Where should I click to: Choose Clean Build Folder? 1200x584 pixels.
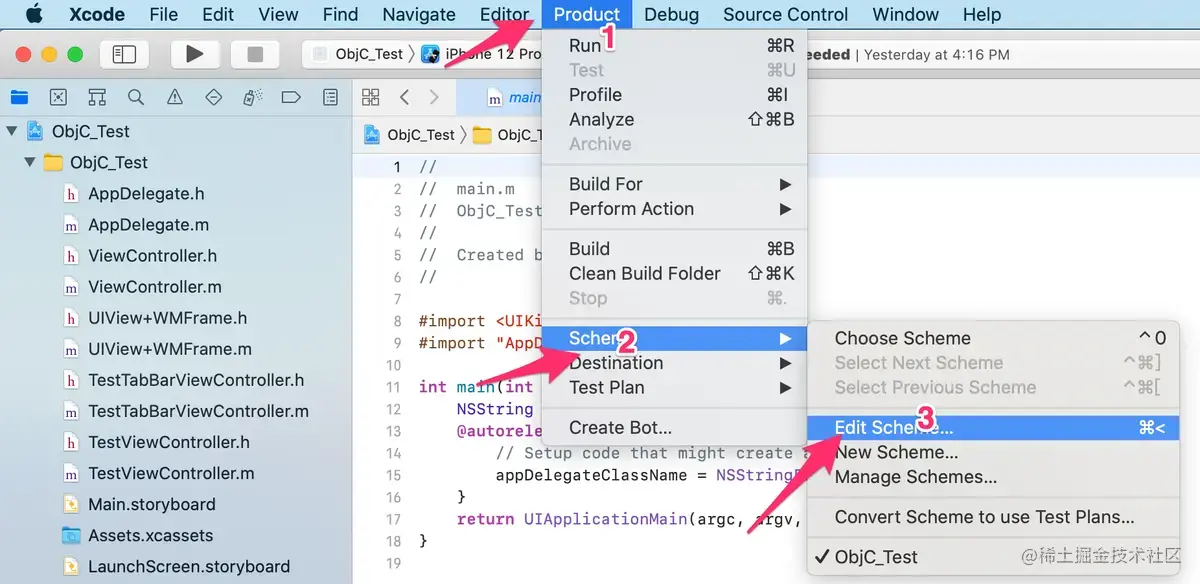pyautogui.click(x=674, y=273)
